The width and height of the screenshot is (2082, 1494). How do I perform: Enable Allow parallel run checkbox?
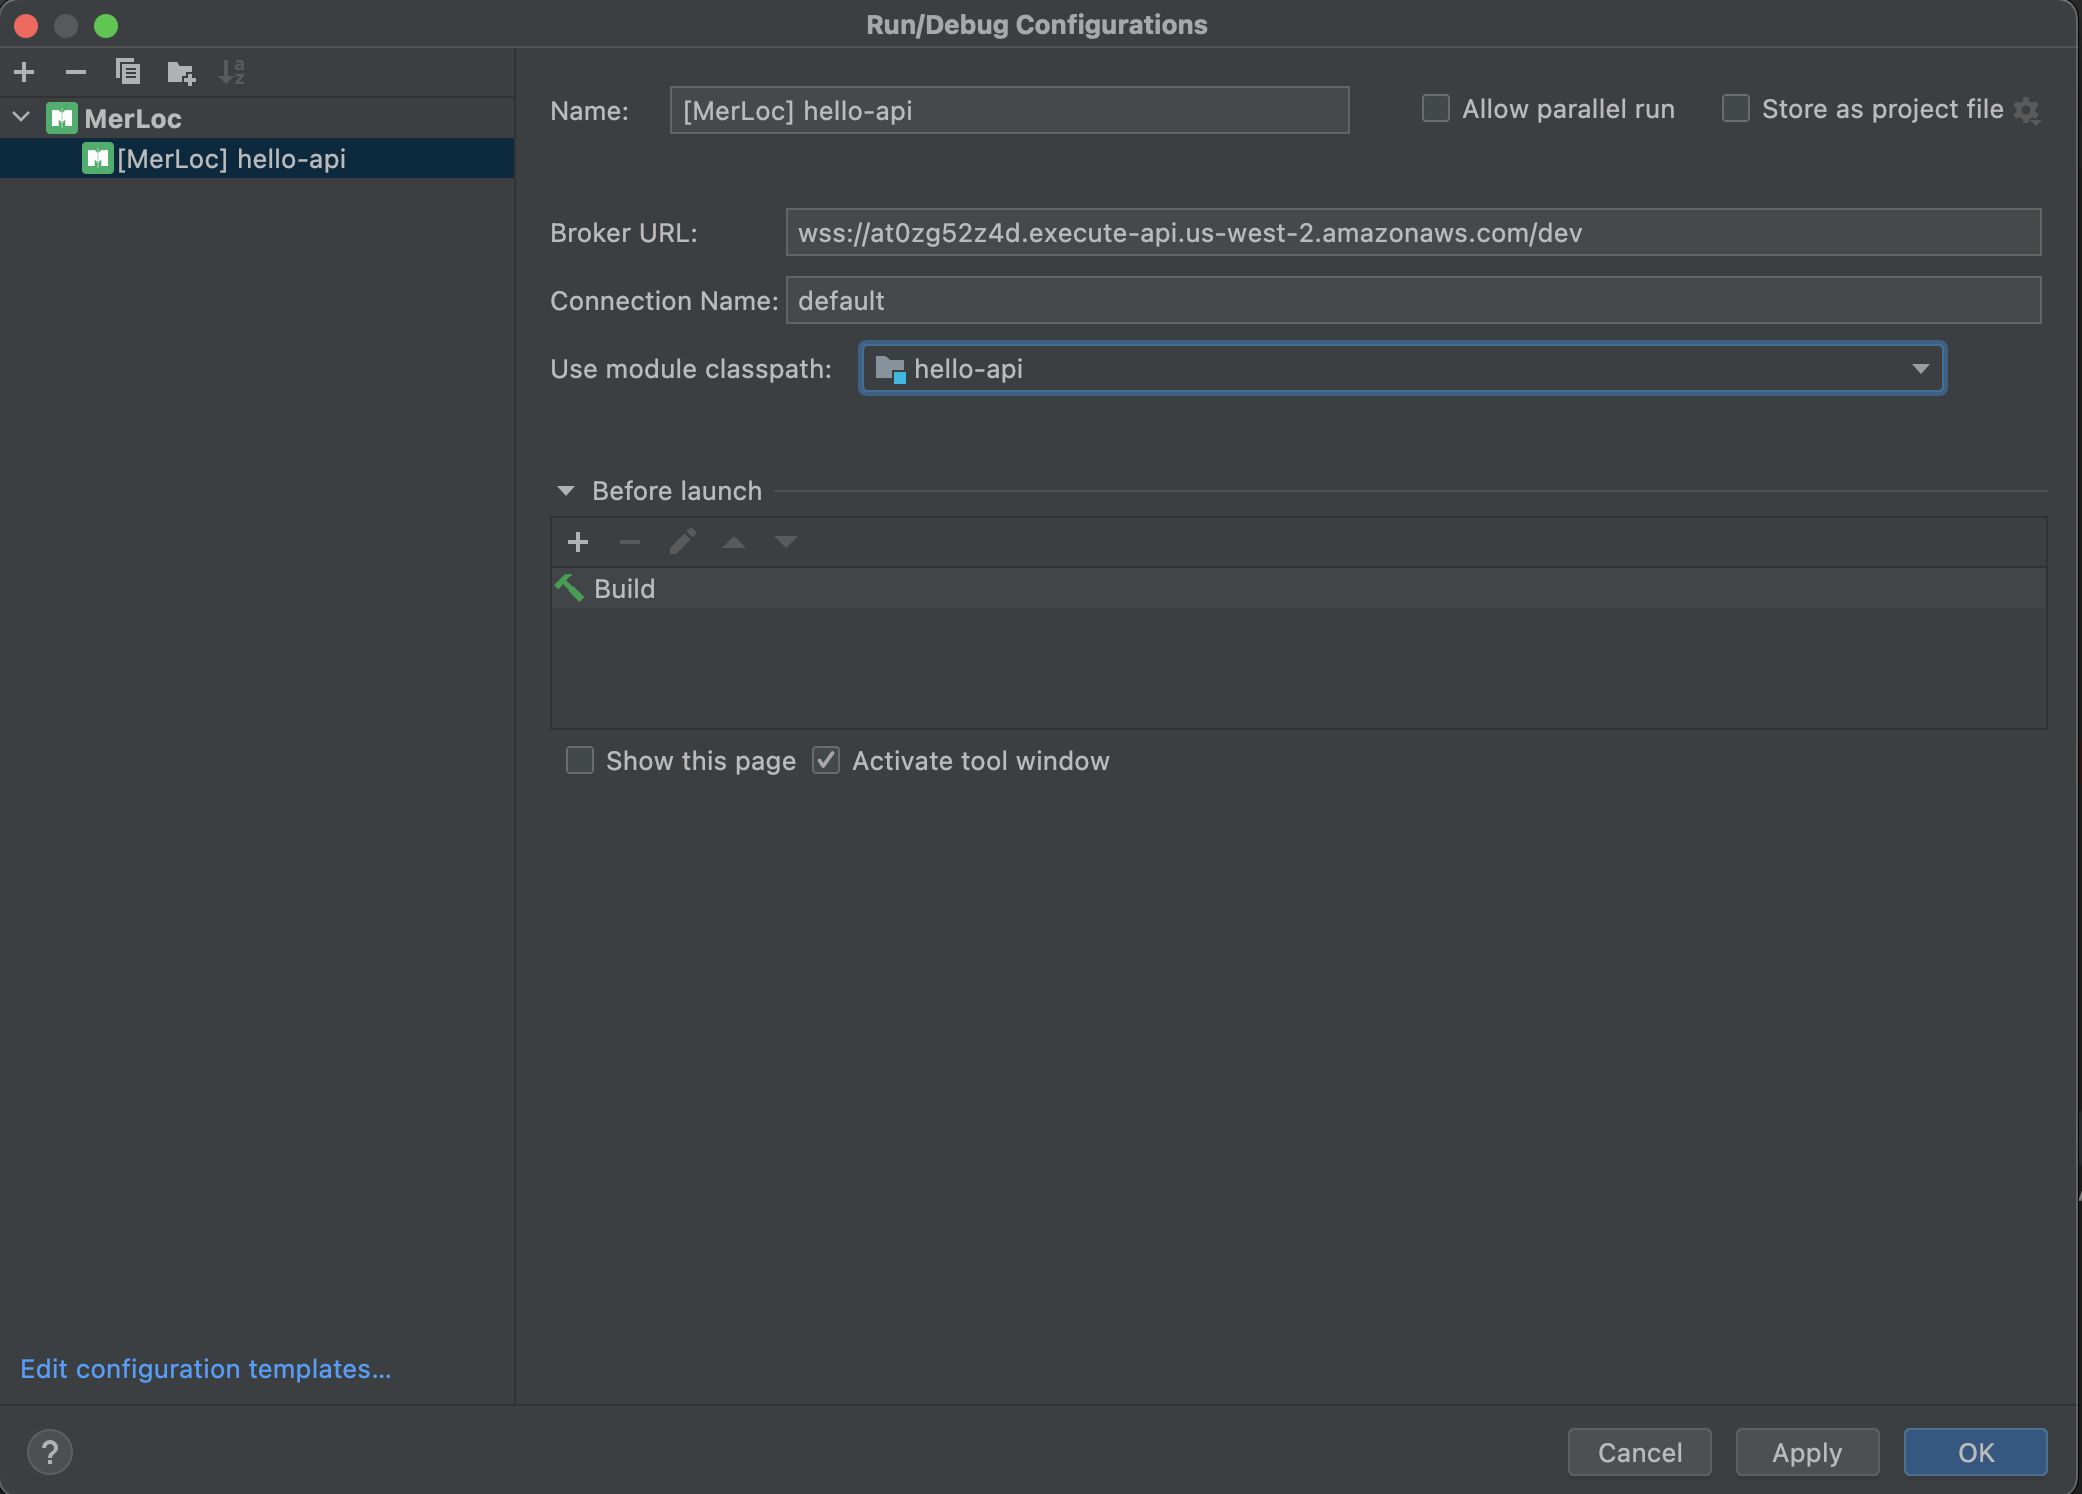[1436, 109]
